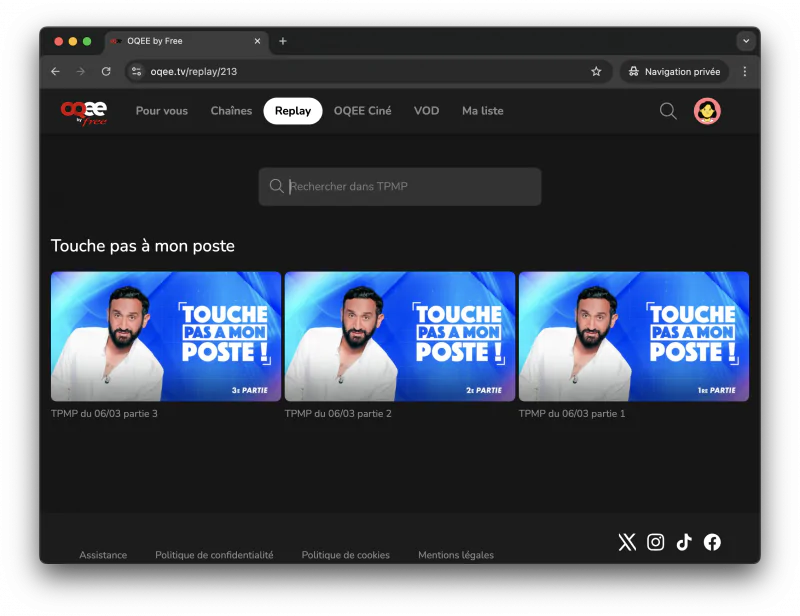This screenshot has width=800, height=616.
Task: Open the Instagram social link
Action: [x=655, y=542]
